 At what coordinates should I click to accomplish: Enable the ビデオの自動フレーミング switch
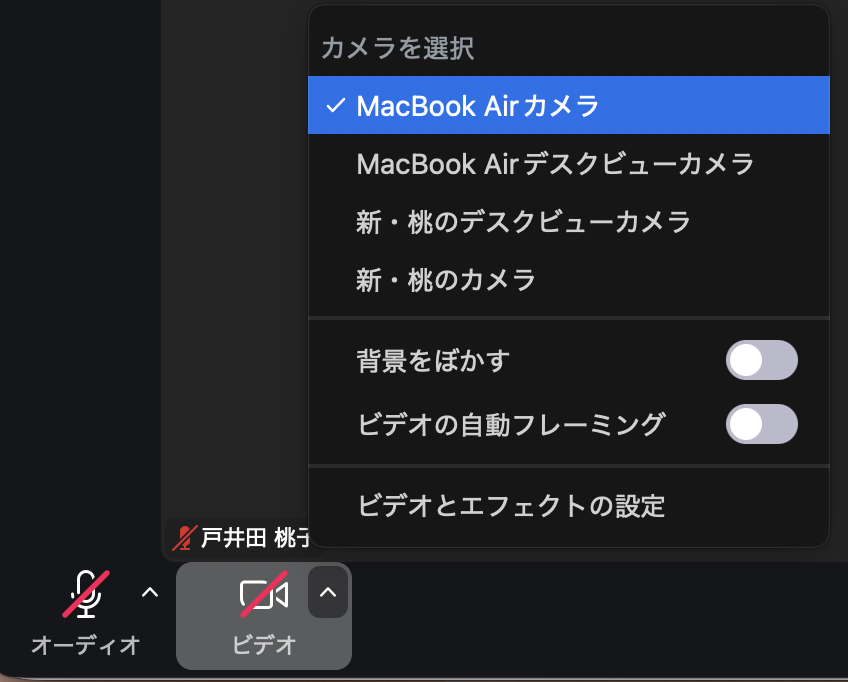(x=761, y=424)
